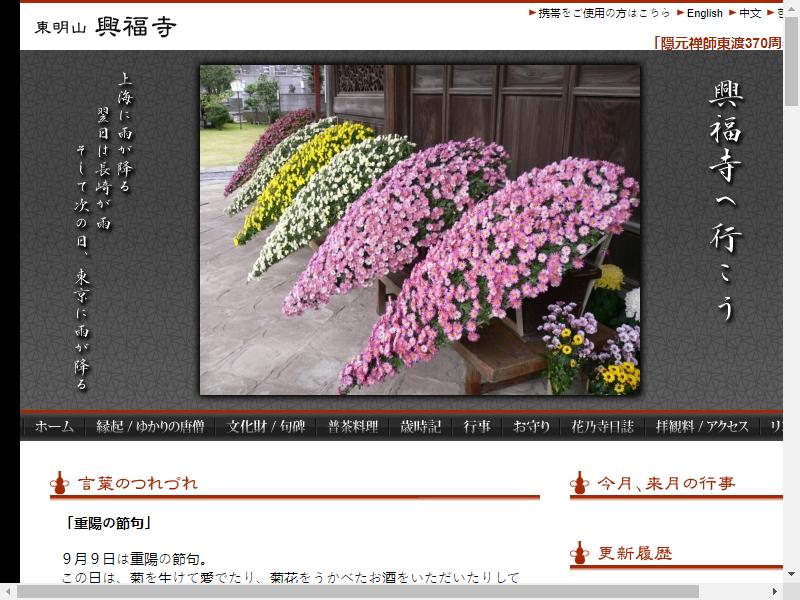The width and height of the screenshot is (800, 600).
Task: Click the gourd icon beside 言葉のつれづれ
Action: coord(60,483)
